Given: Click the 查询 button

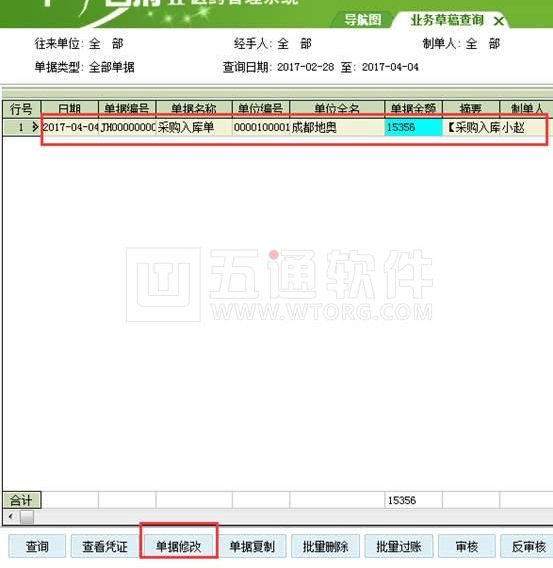Looking at the screenshot, I should coord(37,546).
